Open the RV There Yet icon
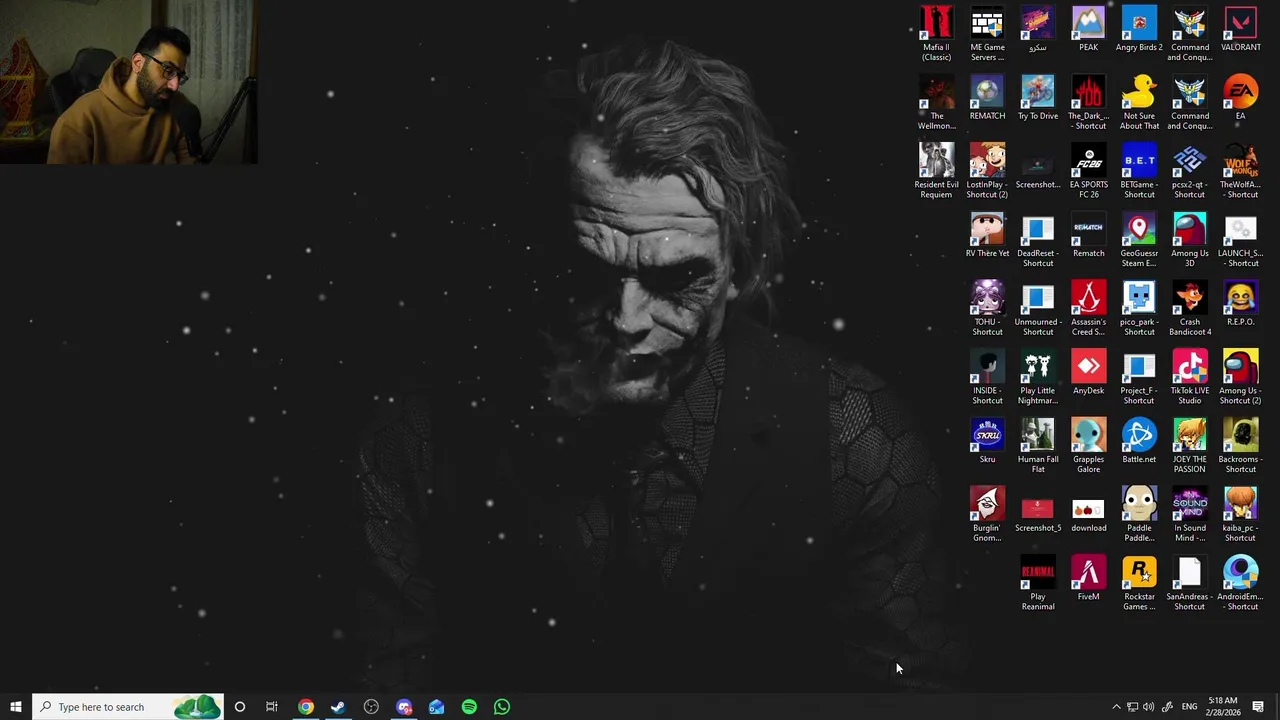 [x=987, y=234]
